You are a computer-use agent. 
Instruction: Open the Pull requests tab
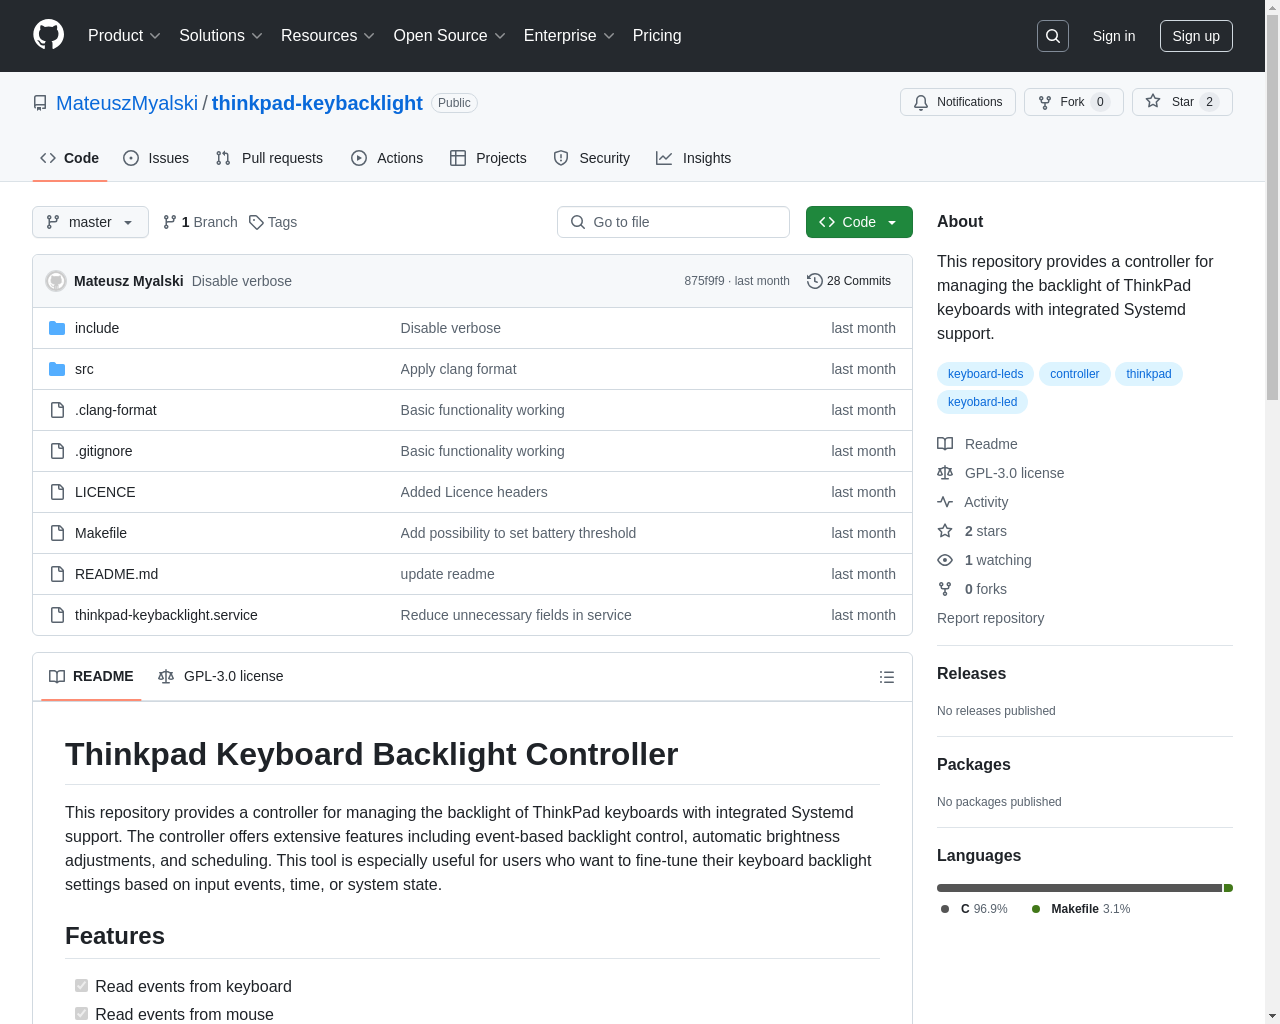point(269,158)
